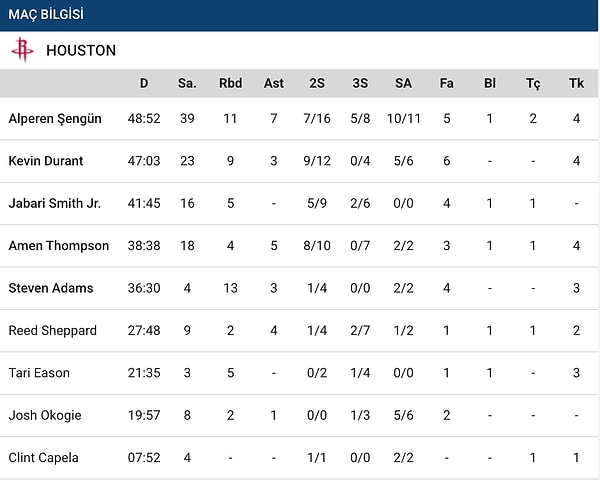The height and width of the screenshot is (480, 600).
Task: Click Josh Okogie's name
Action: point(45,415)
